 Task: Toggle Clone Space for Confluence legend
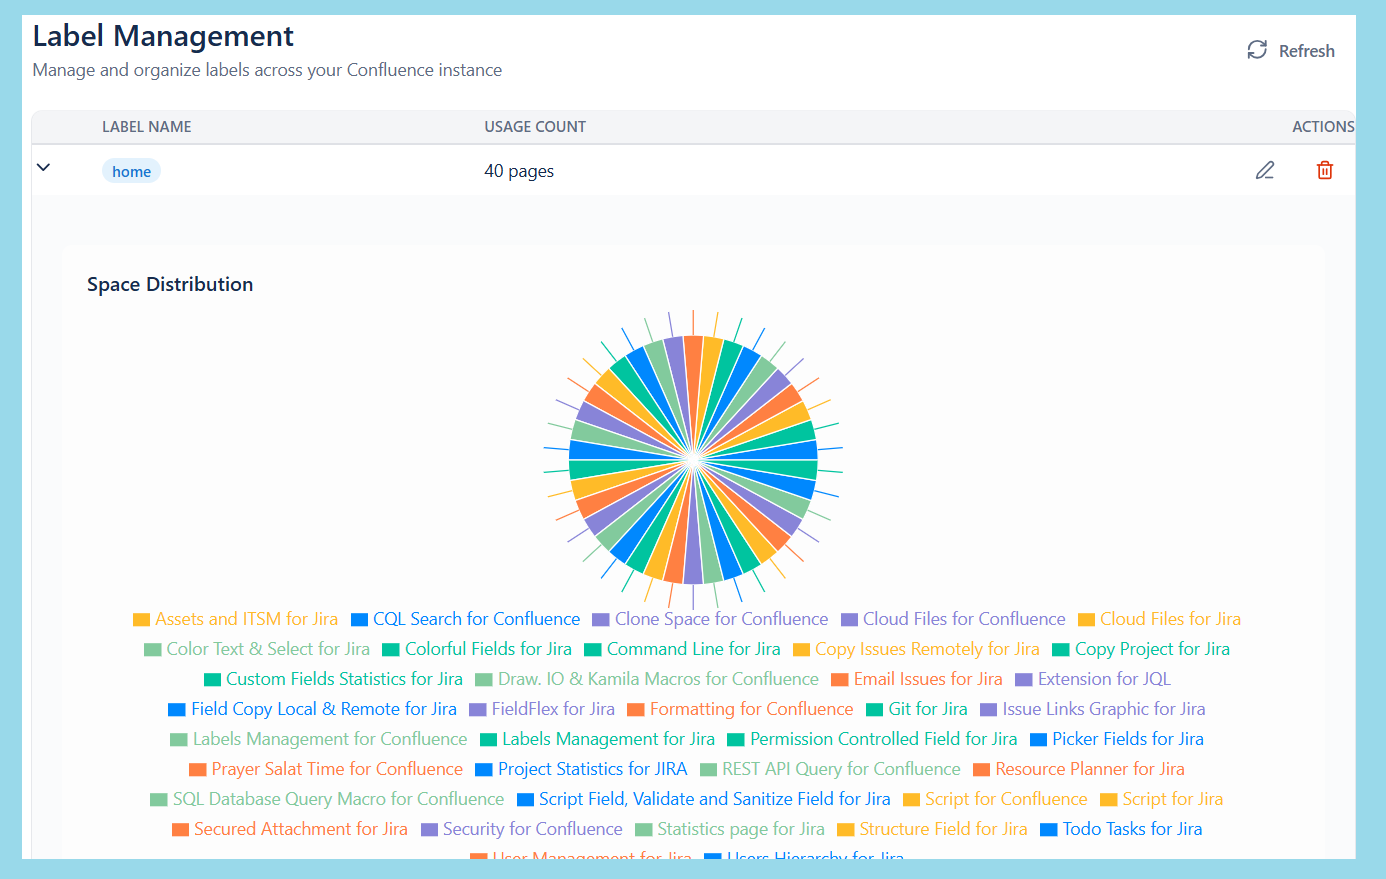711,619
